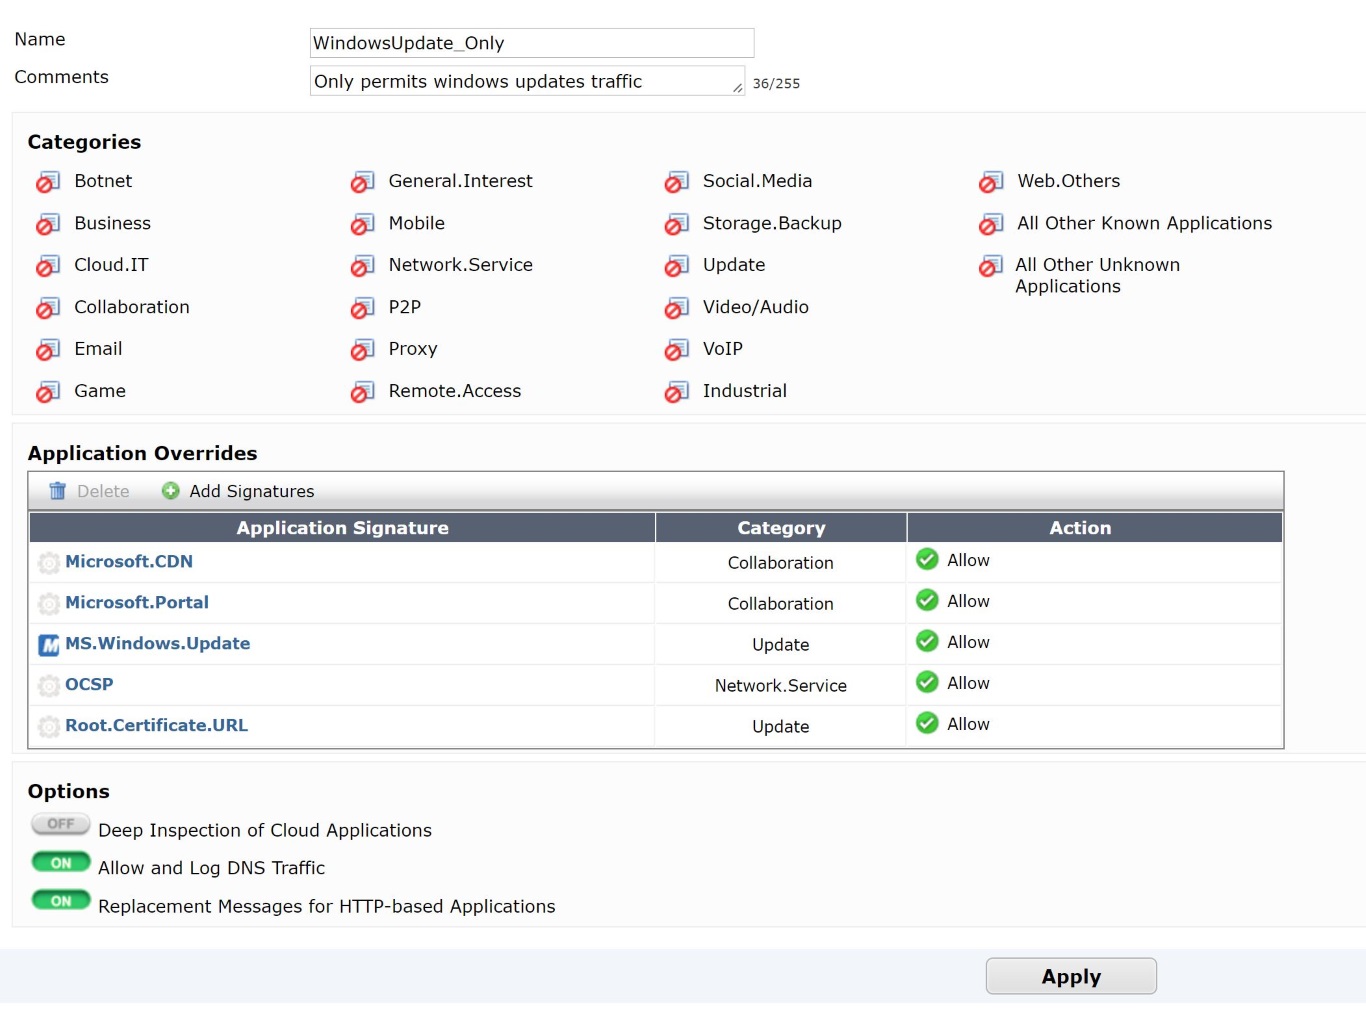Click the Application Signature column header
1366x1018 pixels.
pyautogui.click(x=342, y=527)
